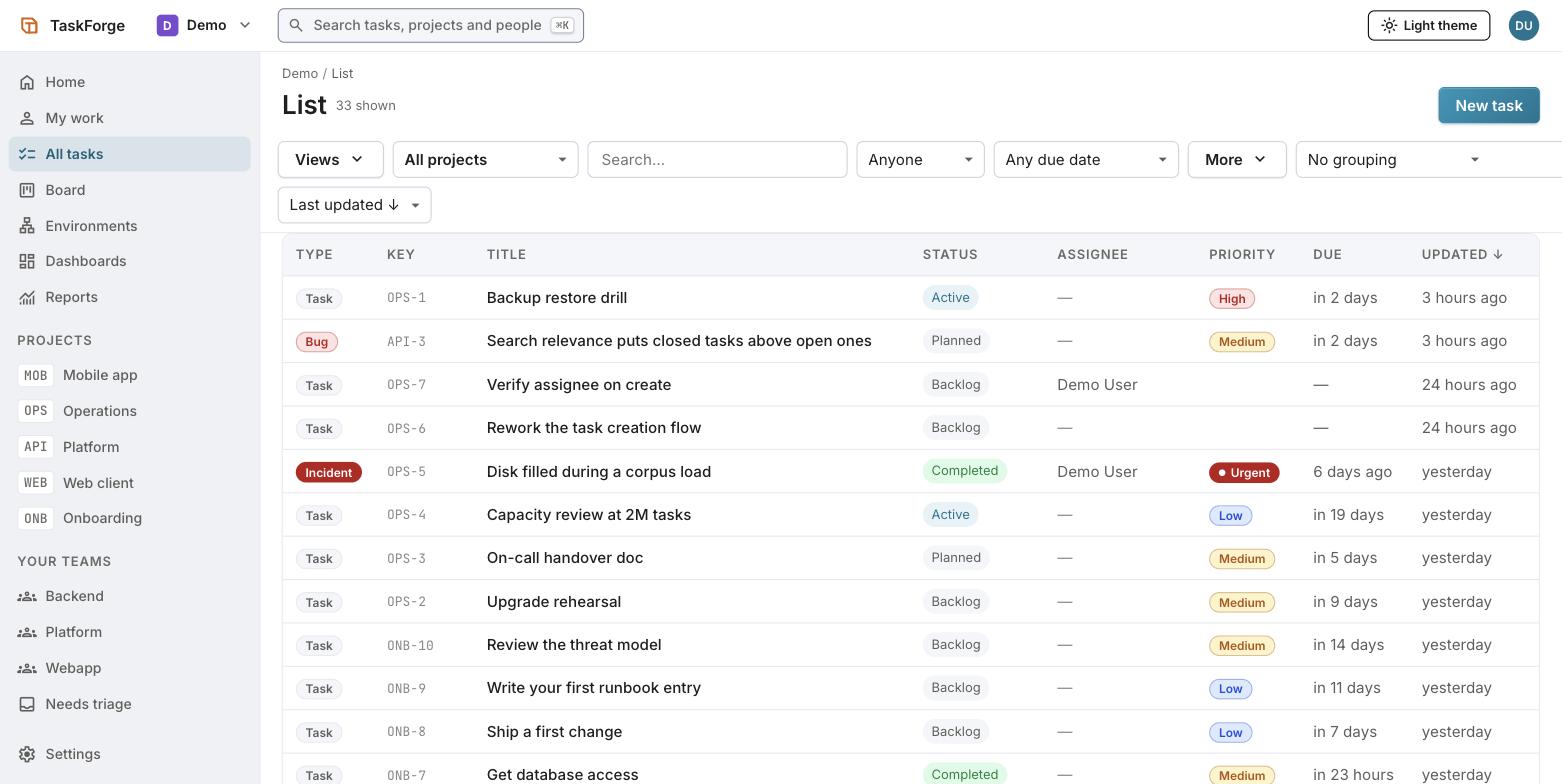The width and height of the screenshot is (1562, 784).
Task: Click the All tasks checklist icon
Action: coord(27,154)
